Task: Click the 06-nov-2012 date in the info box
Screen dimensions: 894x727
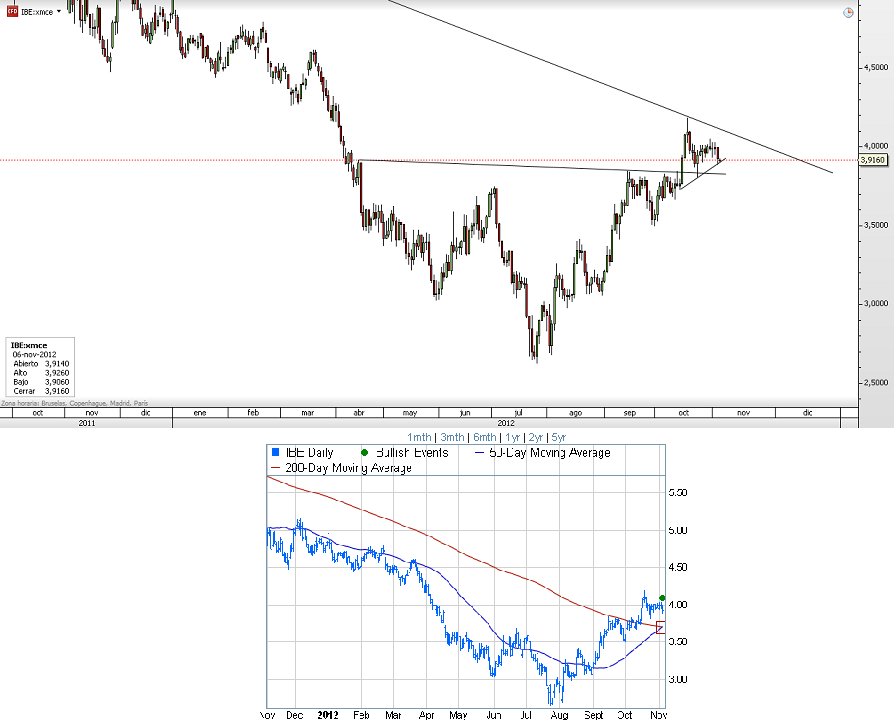Action: 34,354
